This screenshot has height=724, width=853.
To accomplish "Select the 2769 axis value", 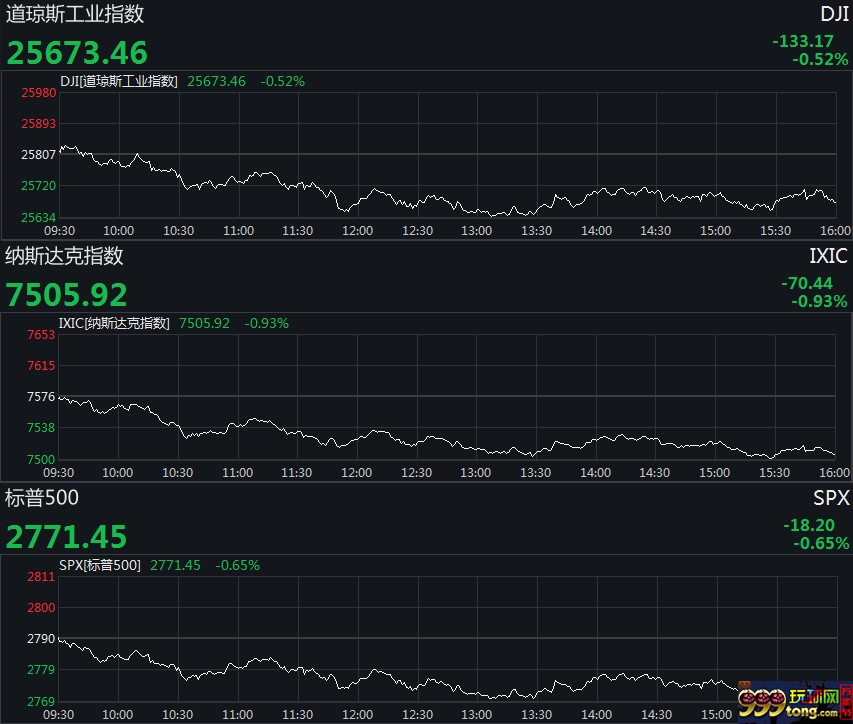I will click(x=41, y=701).
